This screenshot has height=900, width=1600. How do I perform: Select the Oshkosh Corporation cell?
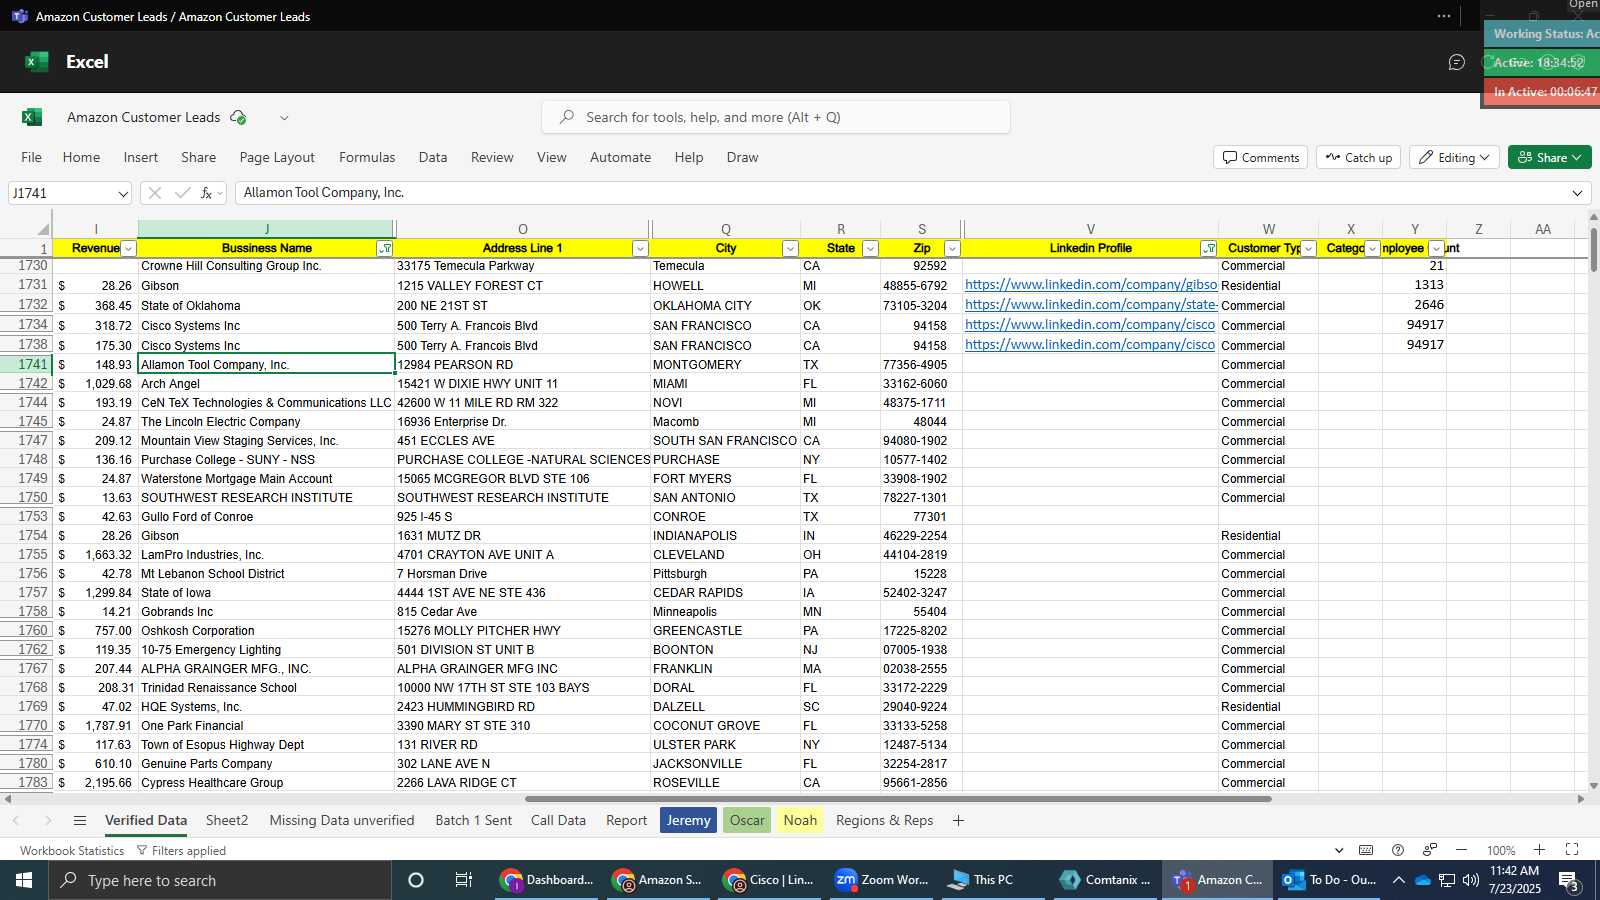(x=266, y=631)
